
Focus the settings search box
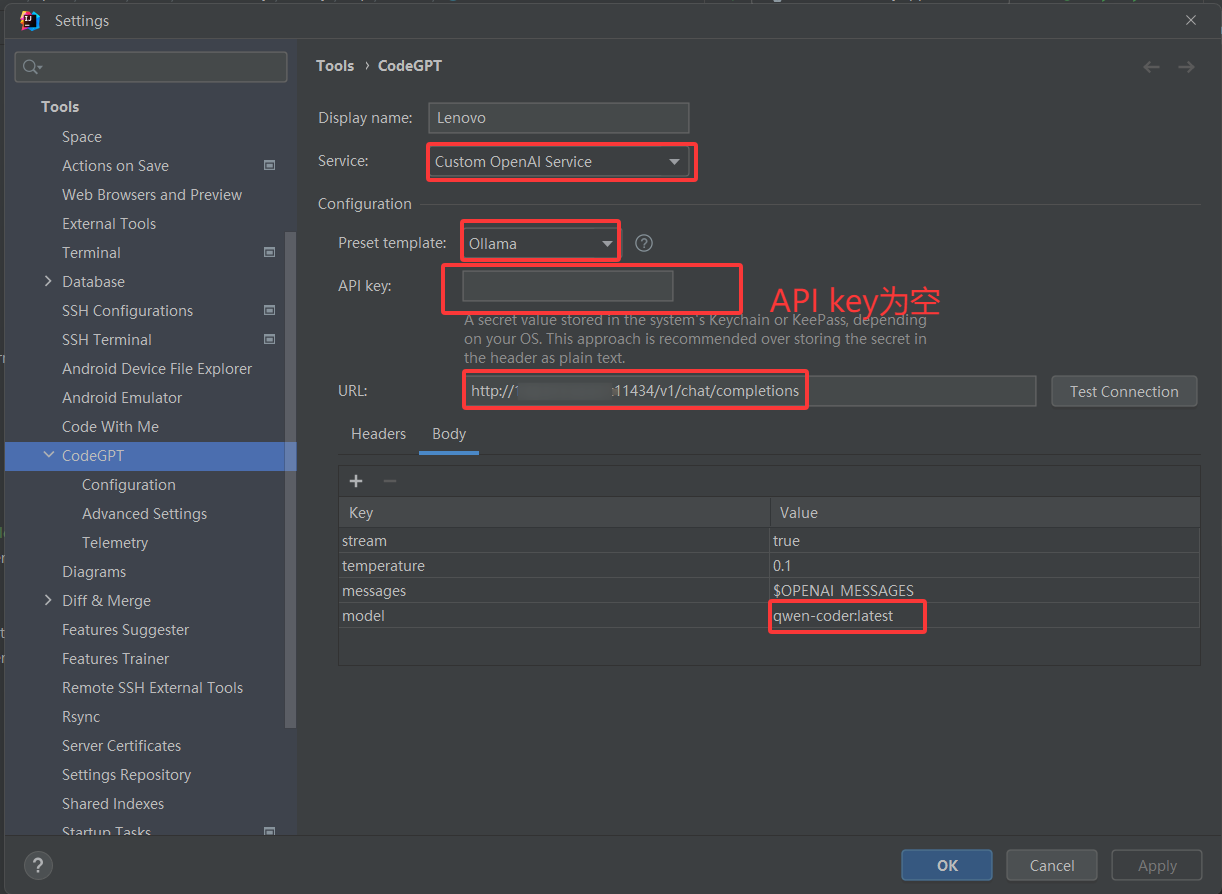coord(151,67)
